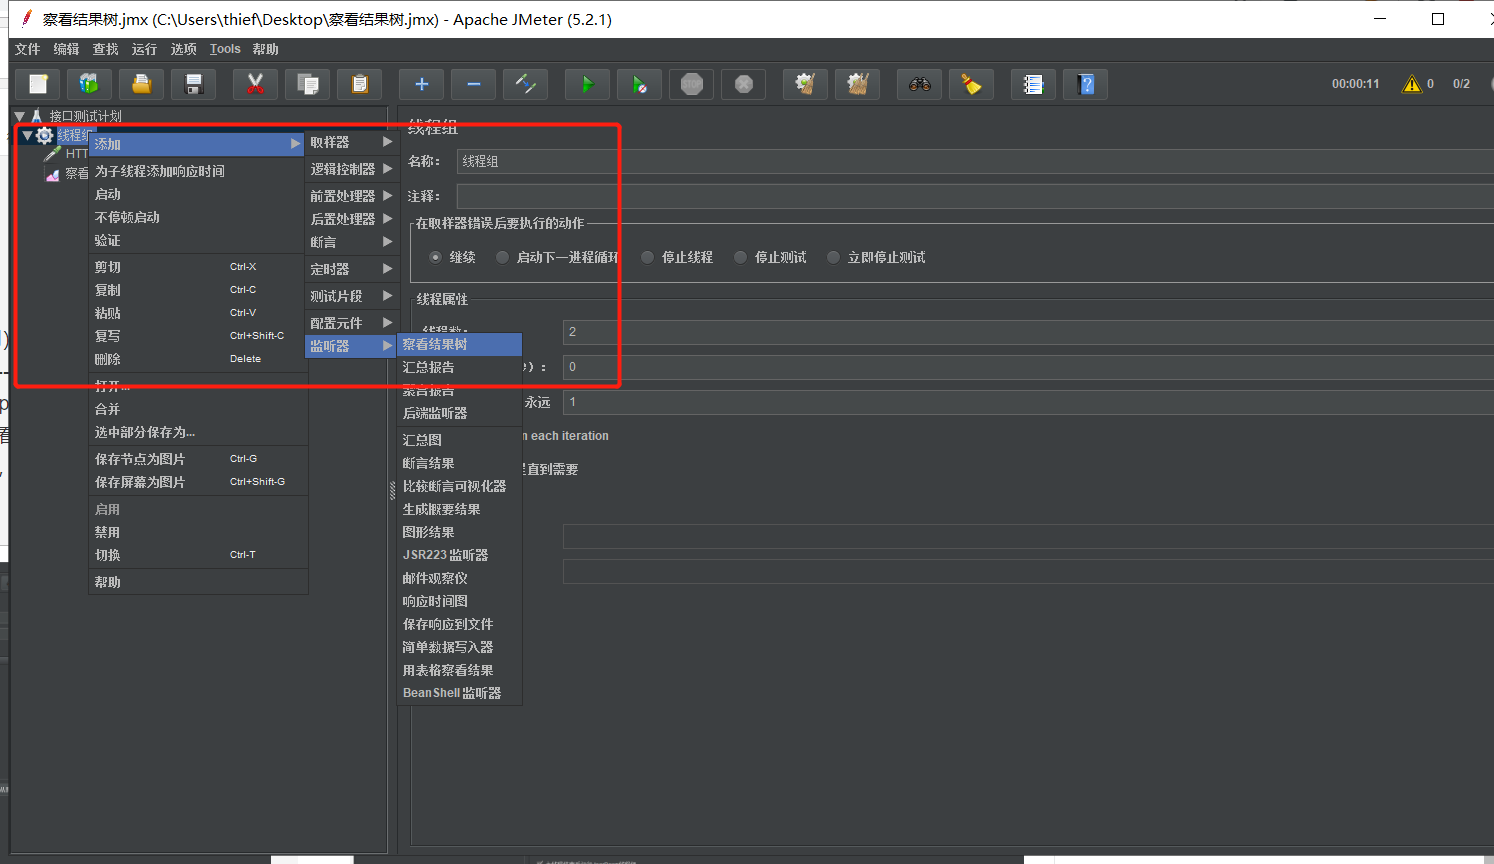Open the 测试片段 submenu

click(351, 296)
